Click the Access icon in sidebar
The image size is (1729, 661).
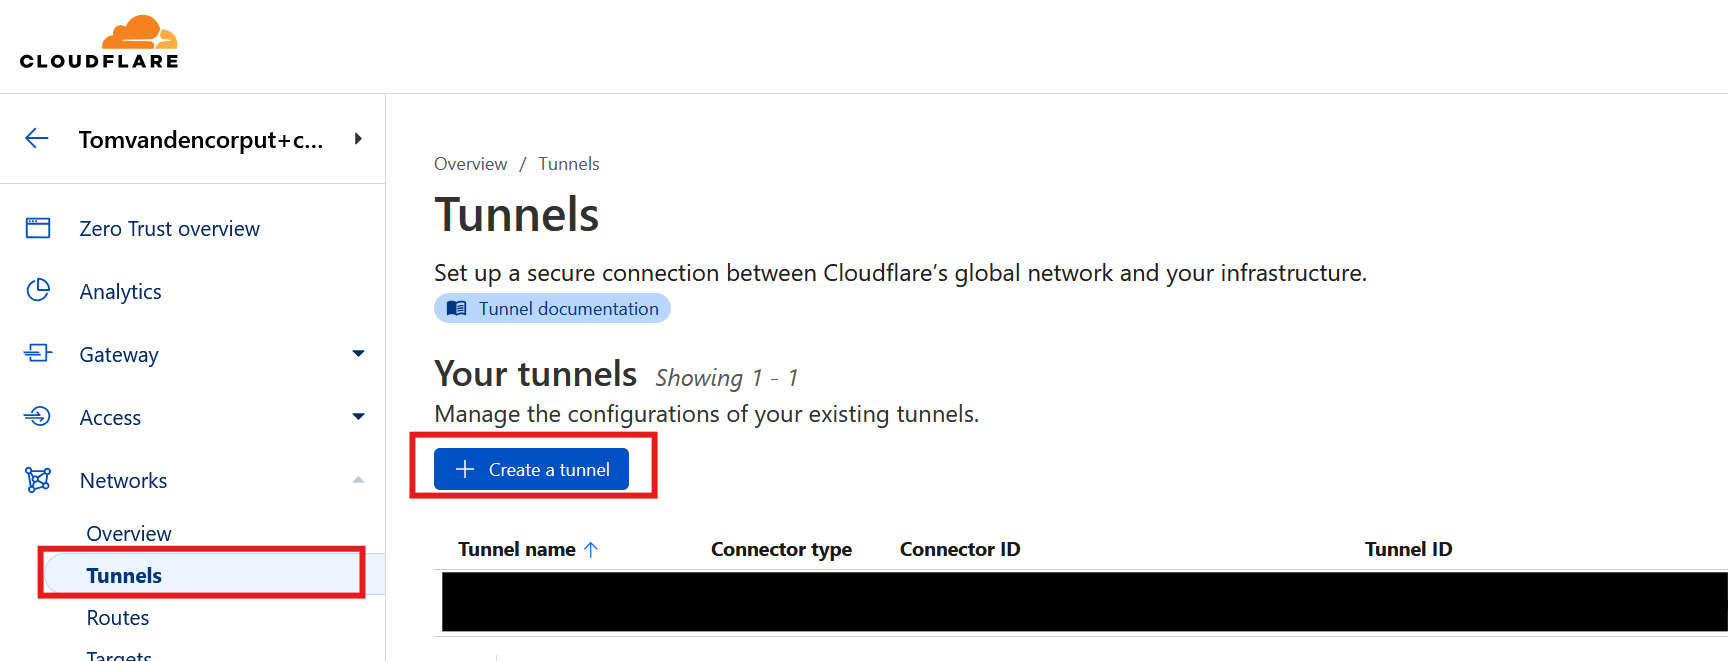point(38,416)
